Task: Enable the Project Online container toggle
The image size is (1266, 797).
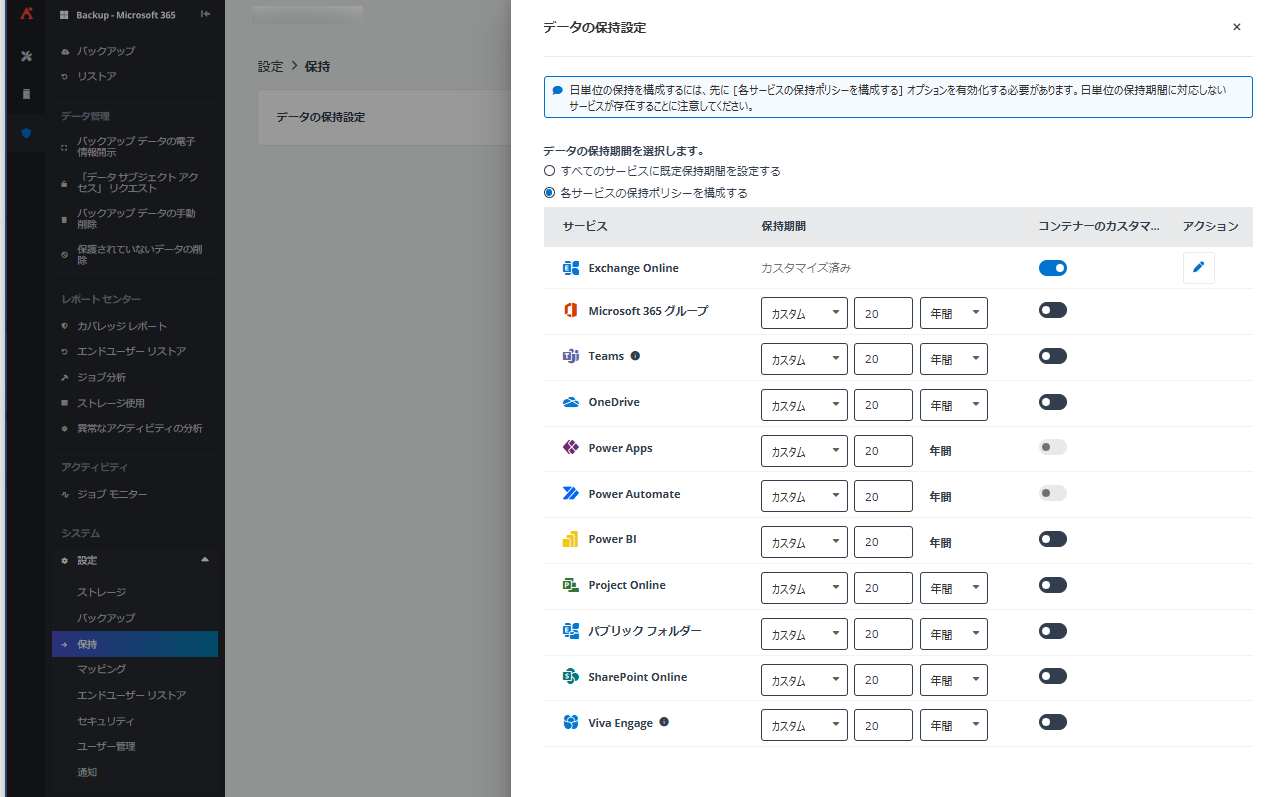Action: click(1053, 585)
